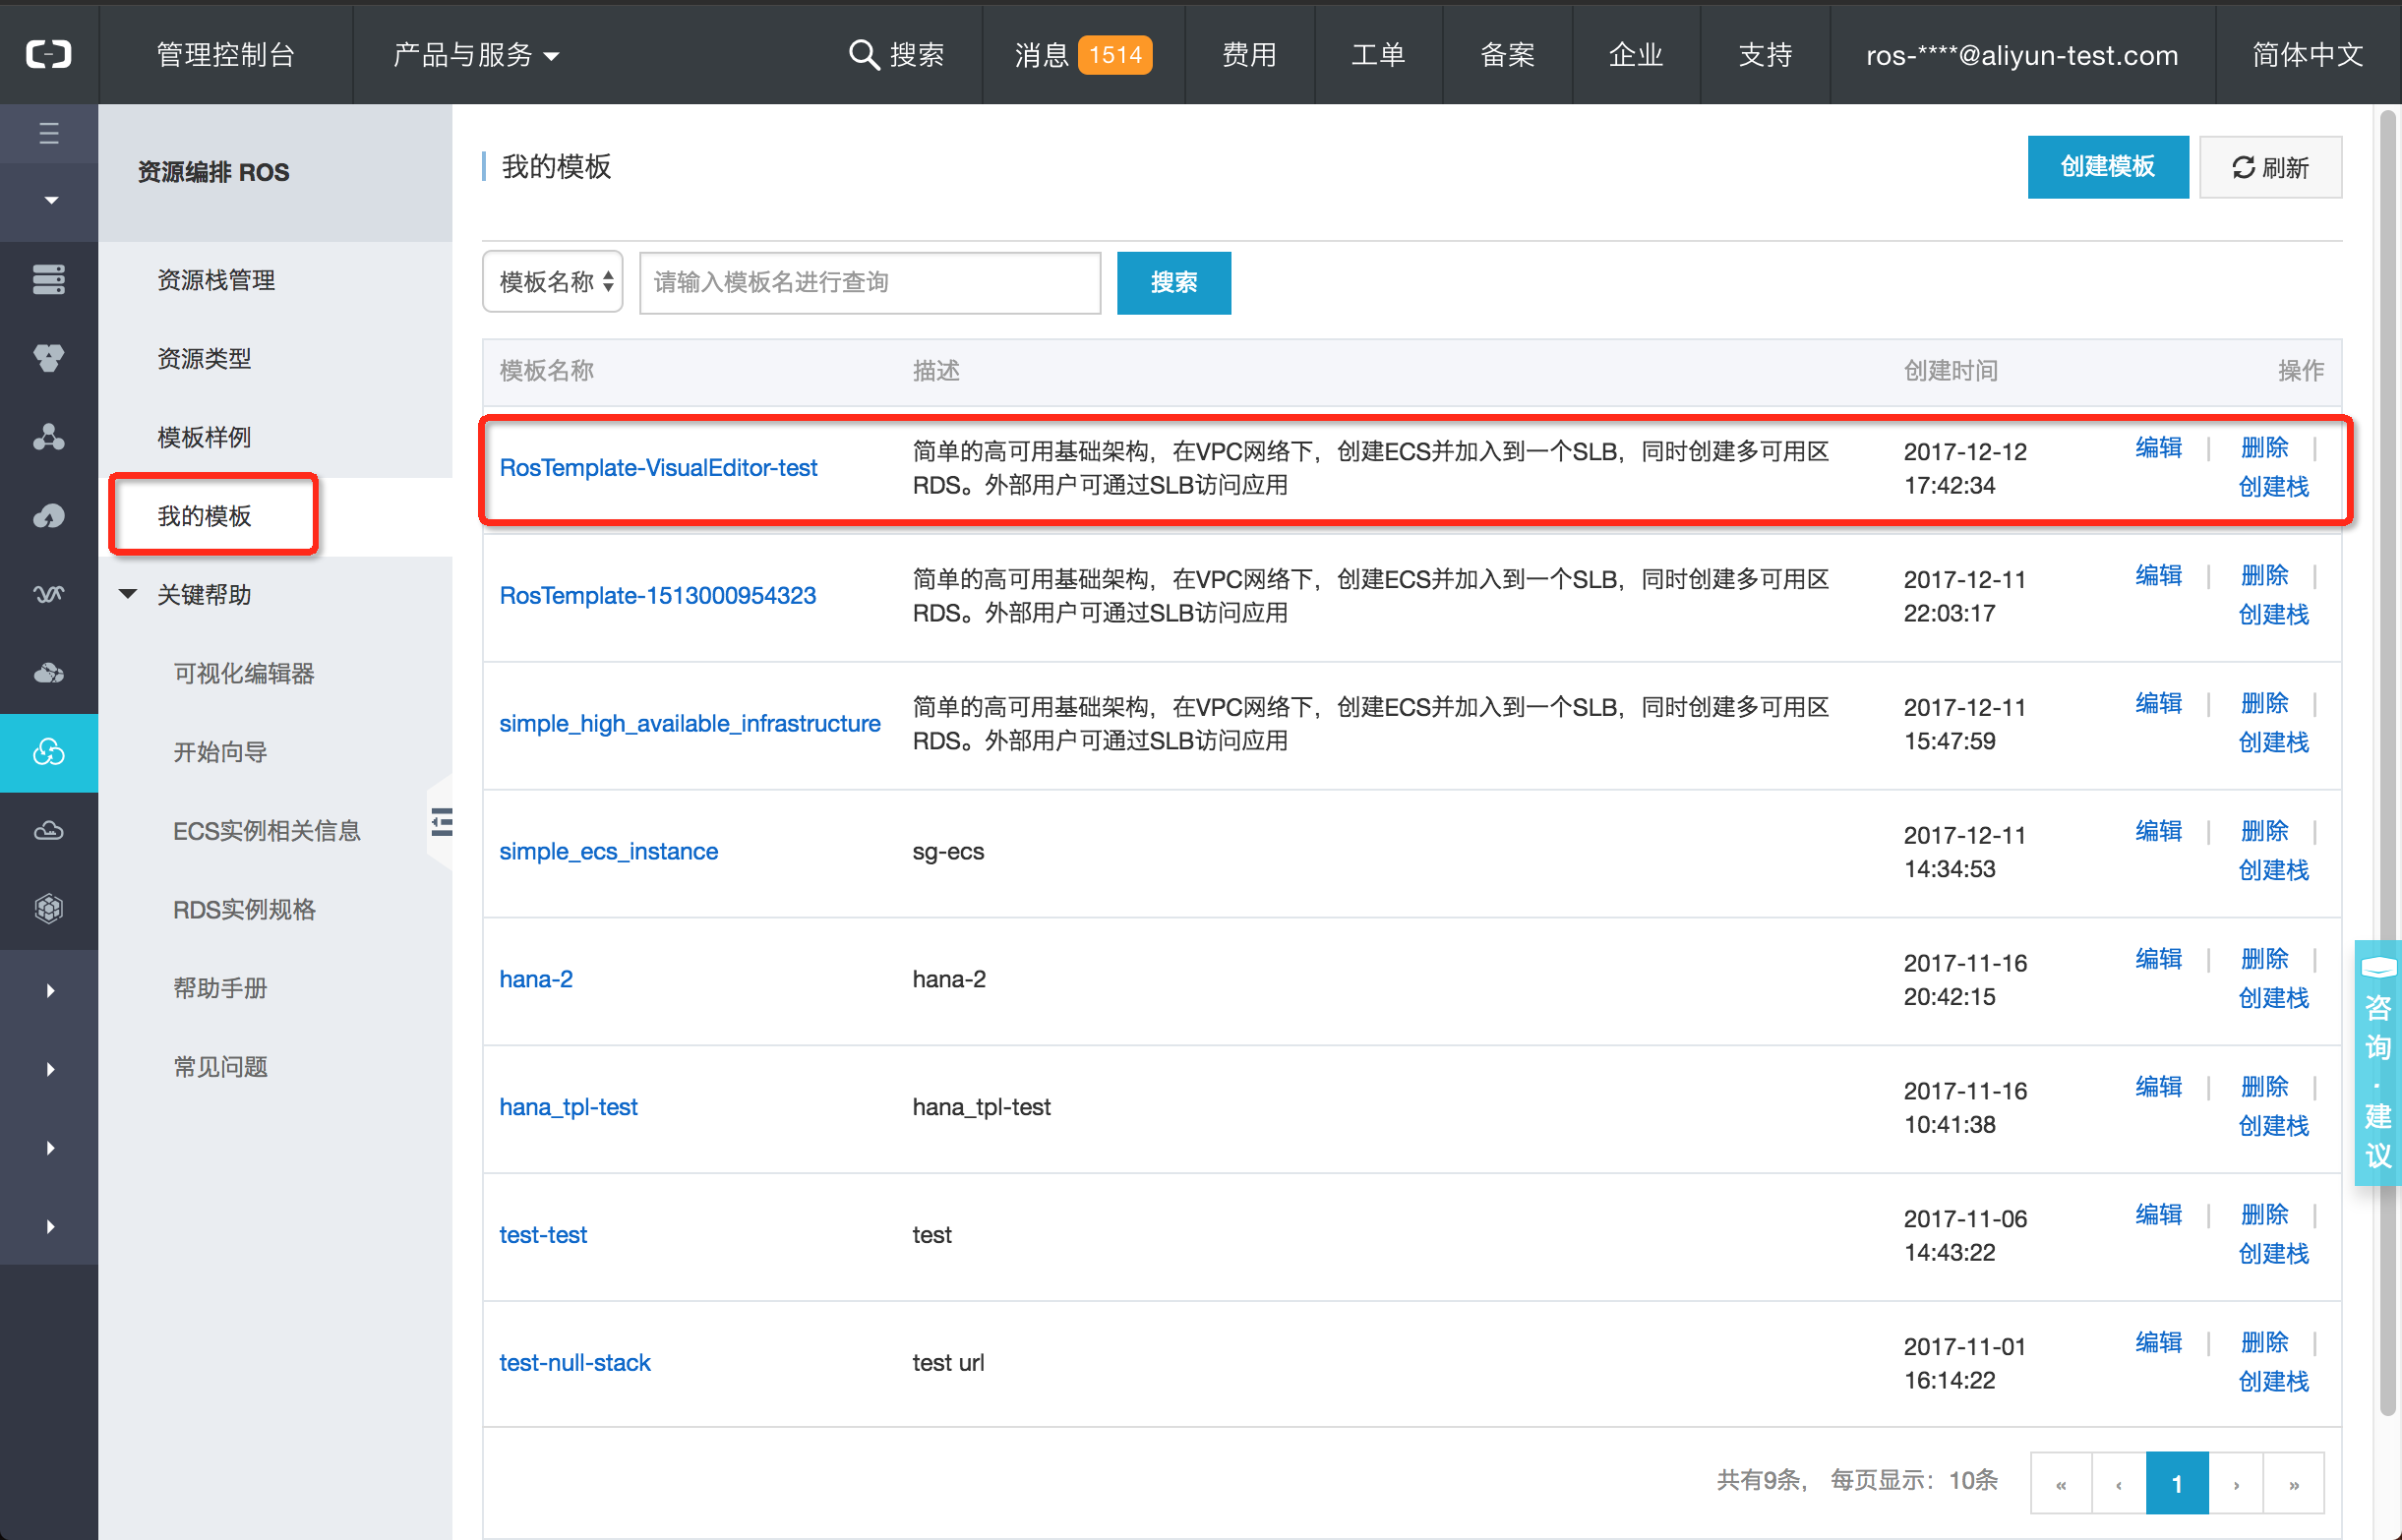Open 企业 in top bar
This screenshot has height=1540, width=2402.
pyautogui.click(x=1636, y=55)
